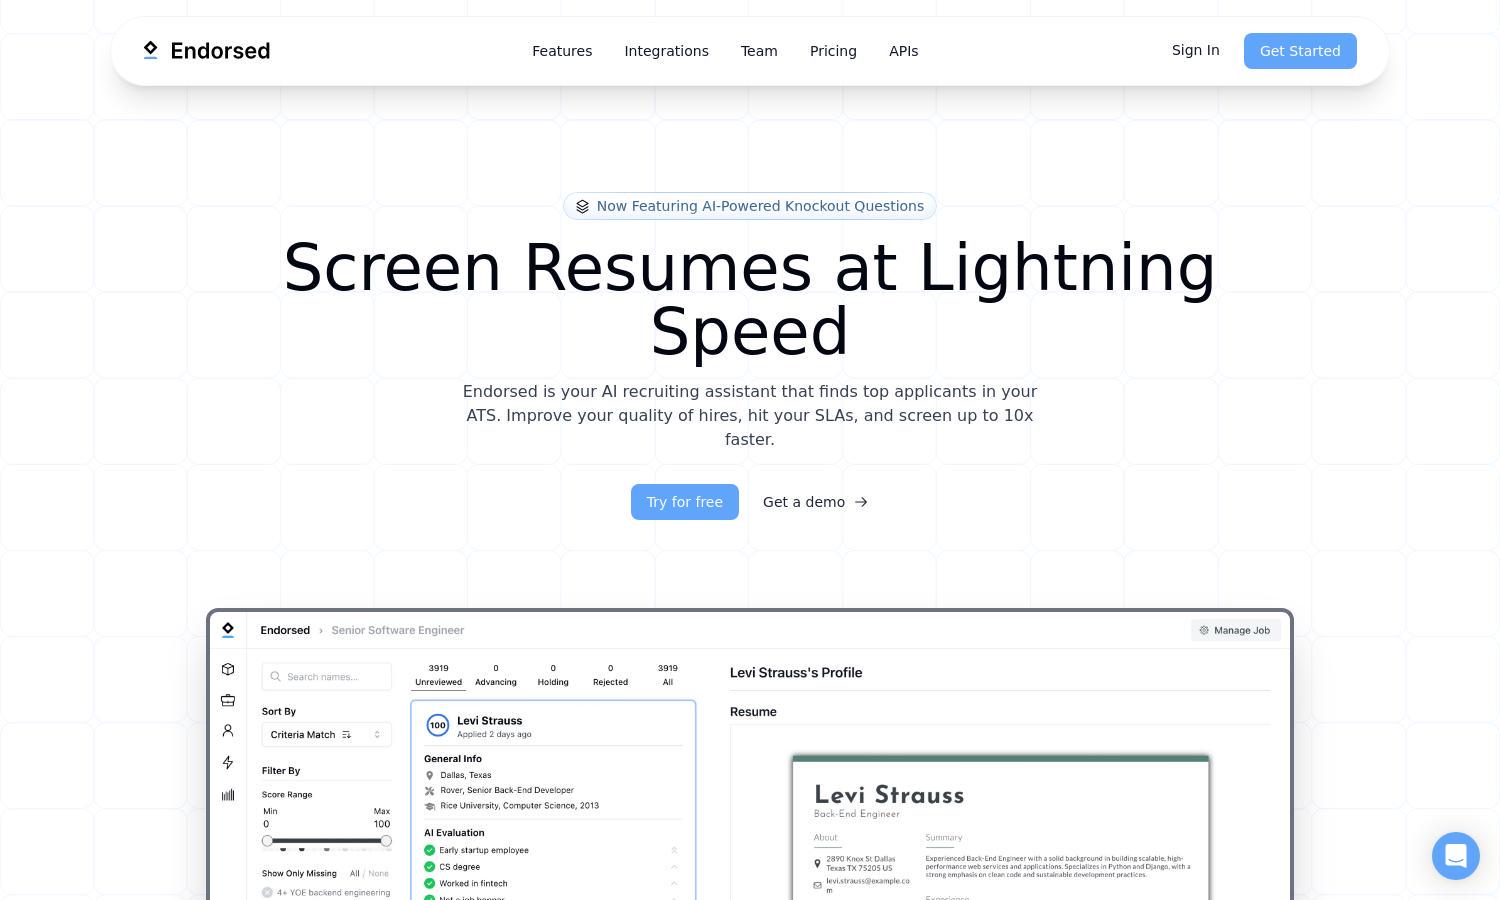1500x900 pixels.
Task: Click the envelope icon next to levi.strauss@example.com
Action: coord(817,885)
